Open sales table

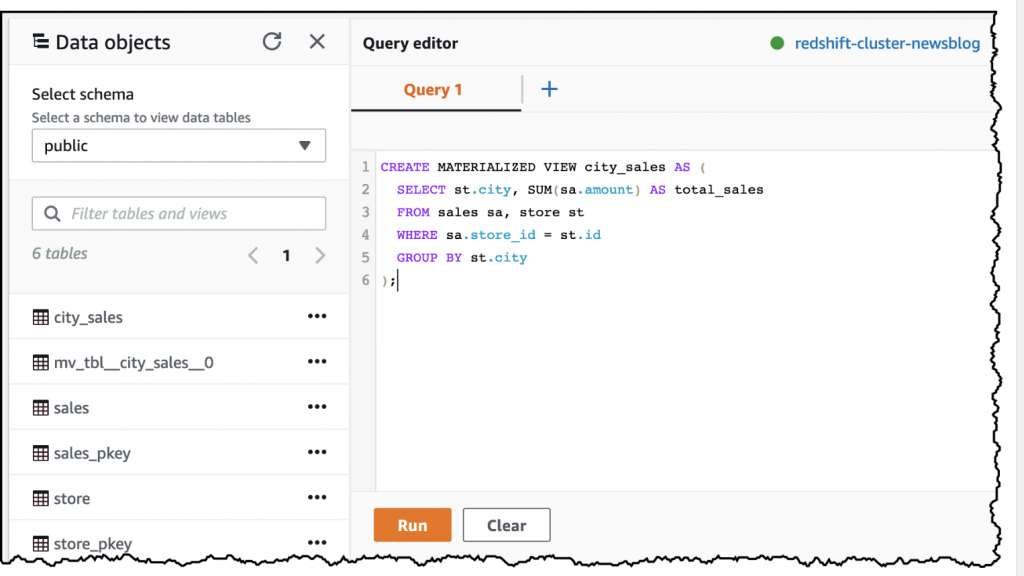pyautogui.click(x=71, y=408)
